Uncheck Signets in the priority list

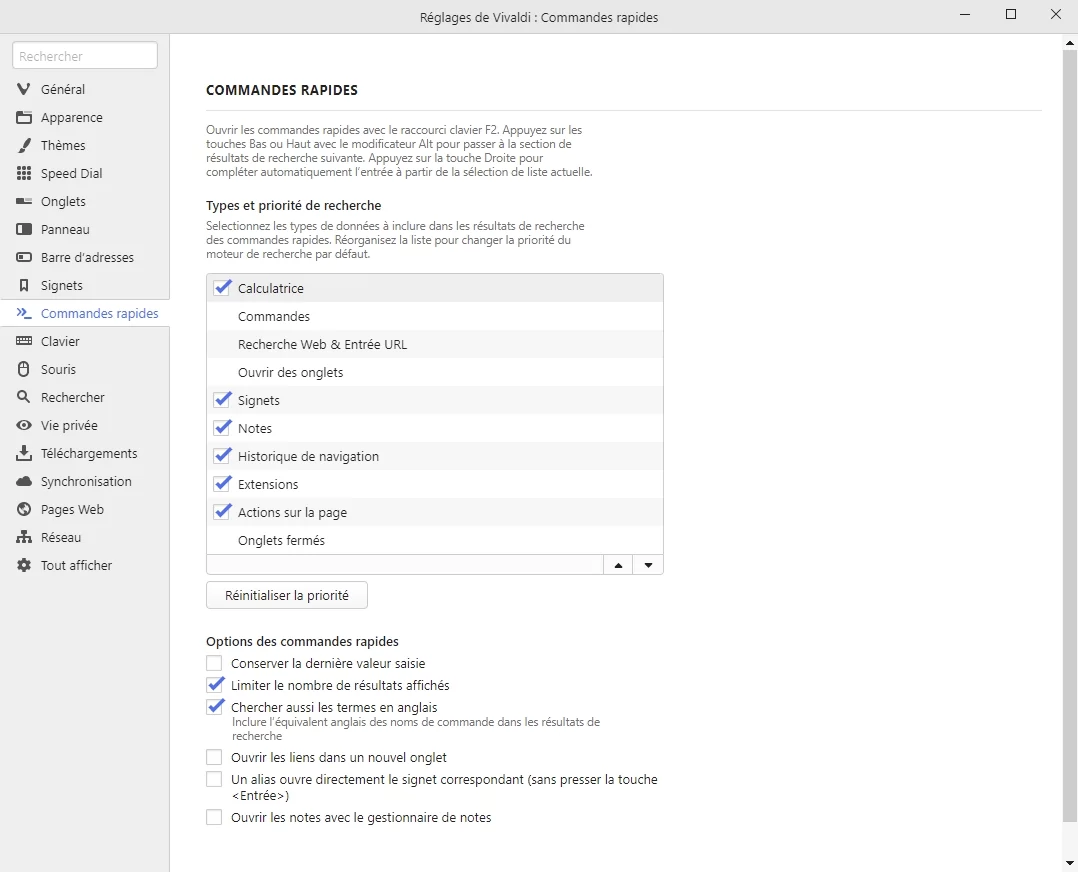point(222,400)
